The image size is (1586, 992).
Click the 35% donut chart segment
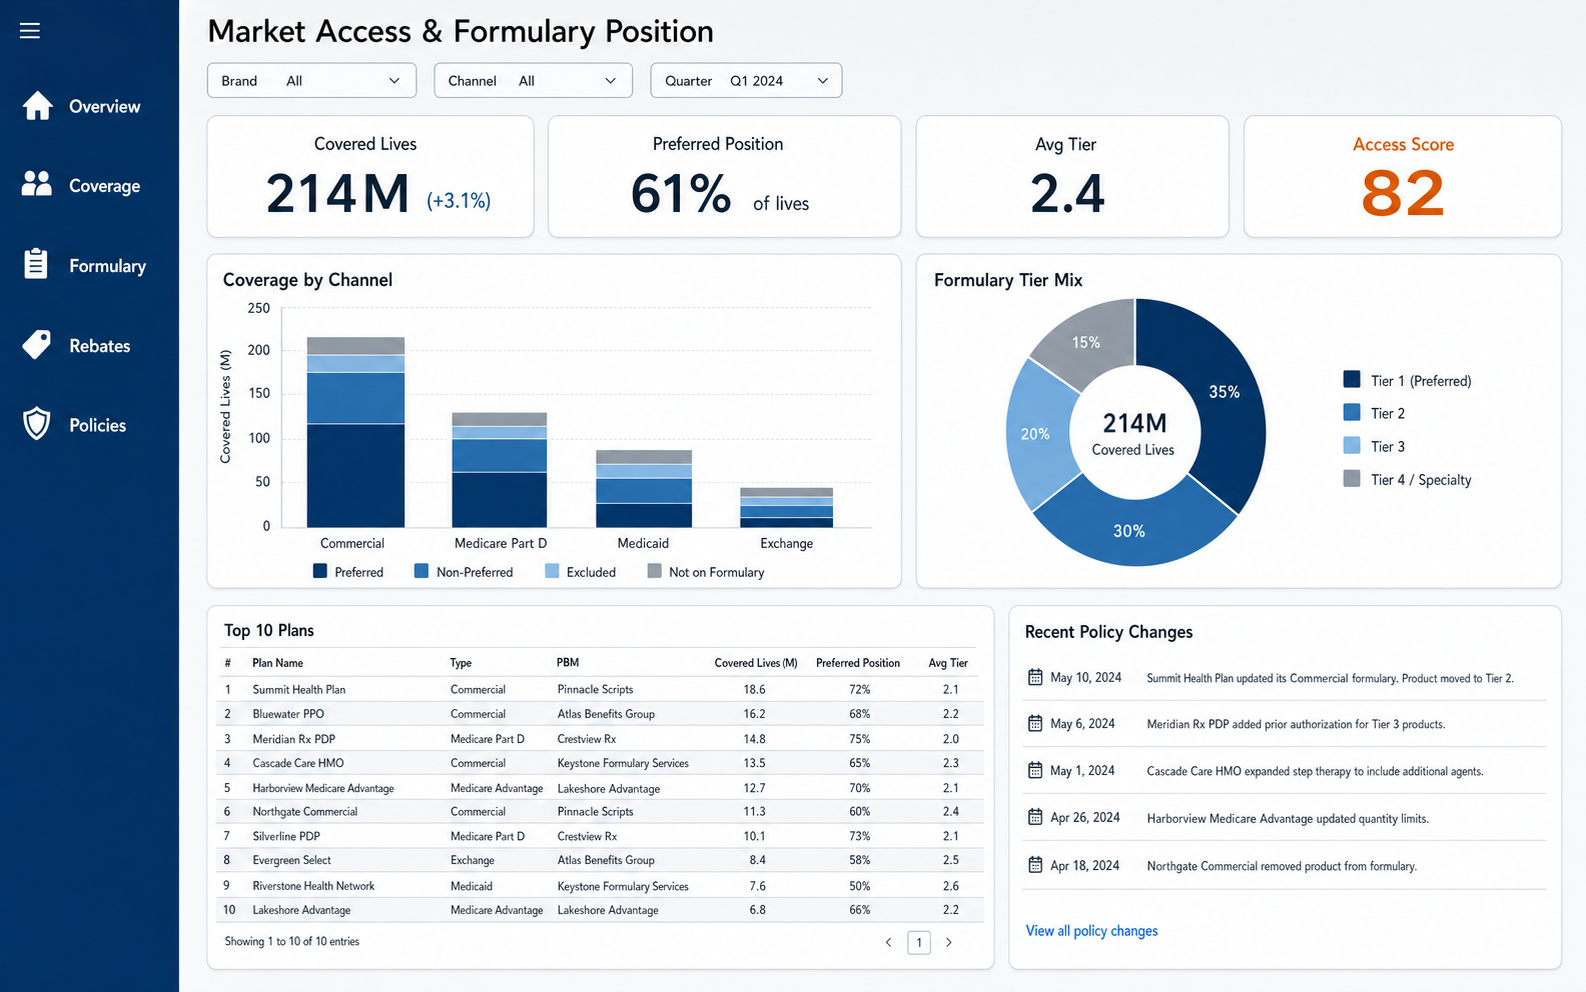pos(1224,392)
